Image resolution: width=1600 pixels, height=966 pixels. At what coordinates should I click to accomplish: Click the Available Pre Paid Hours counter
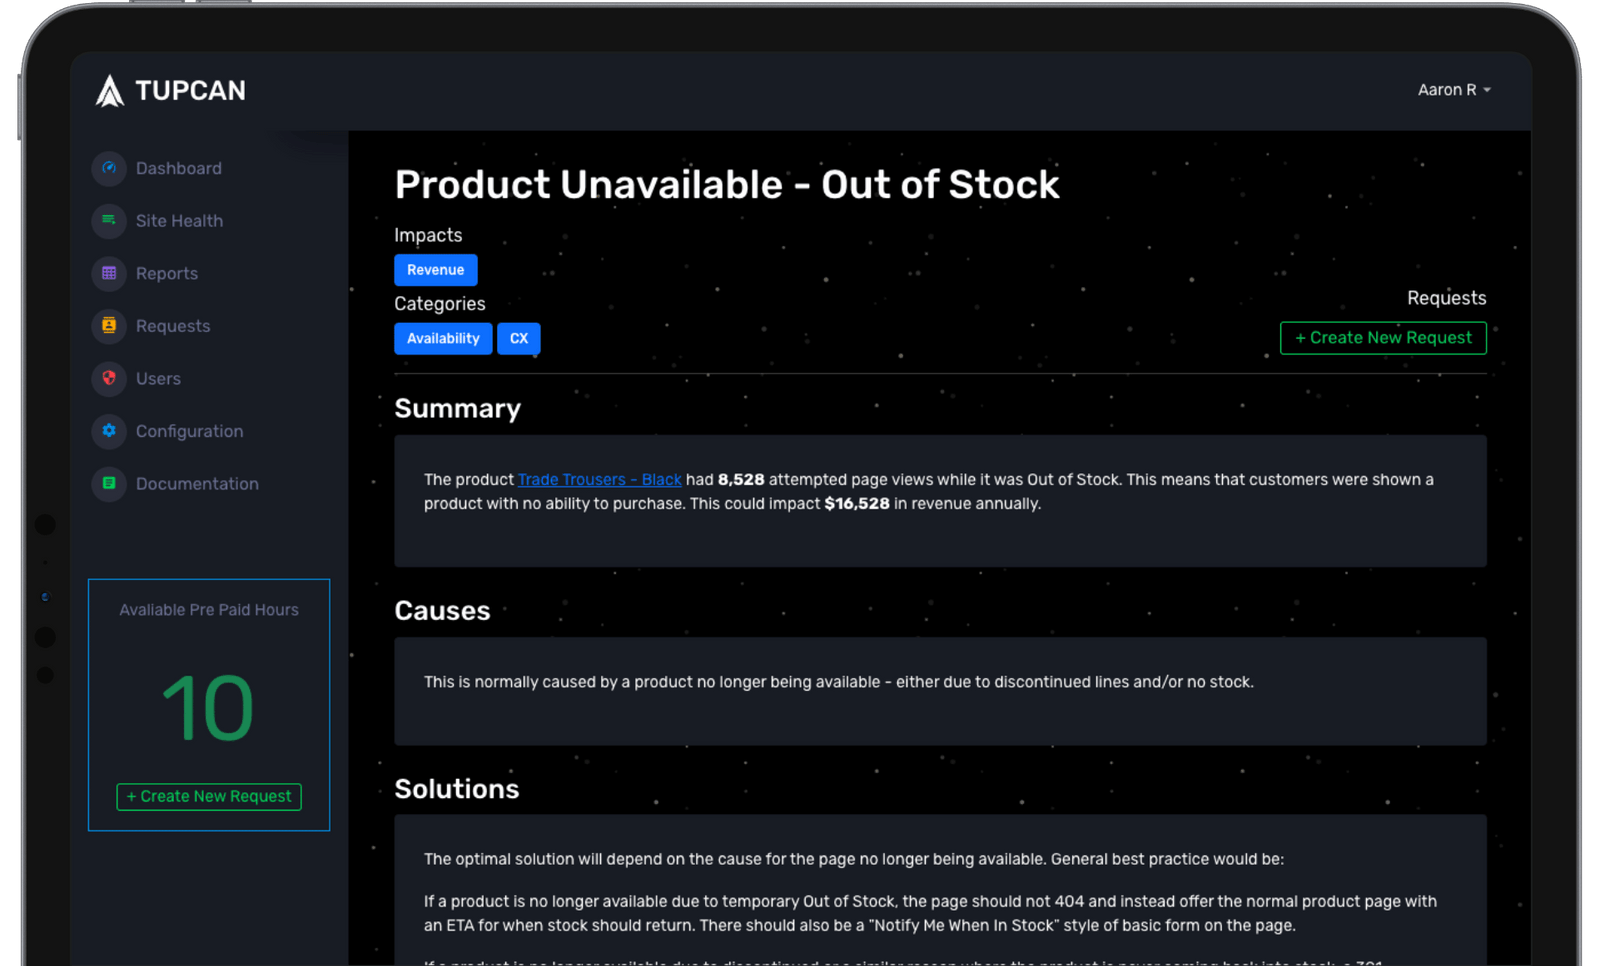[x=207, y=707]
